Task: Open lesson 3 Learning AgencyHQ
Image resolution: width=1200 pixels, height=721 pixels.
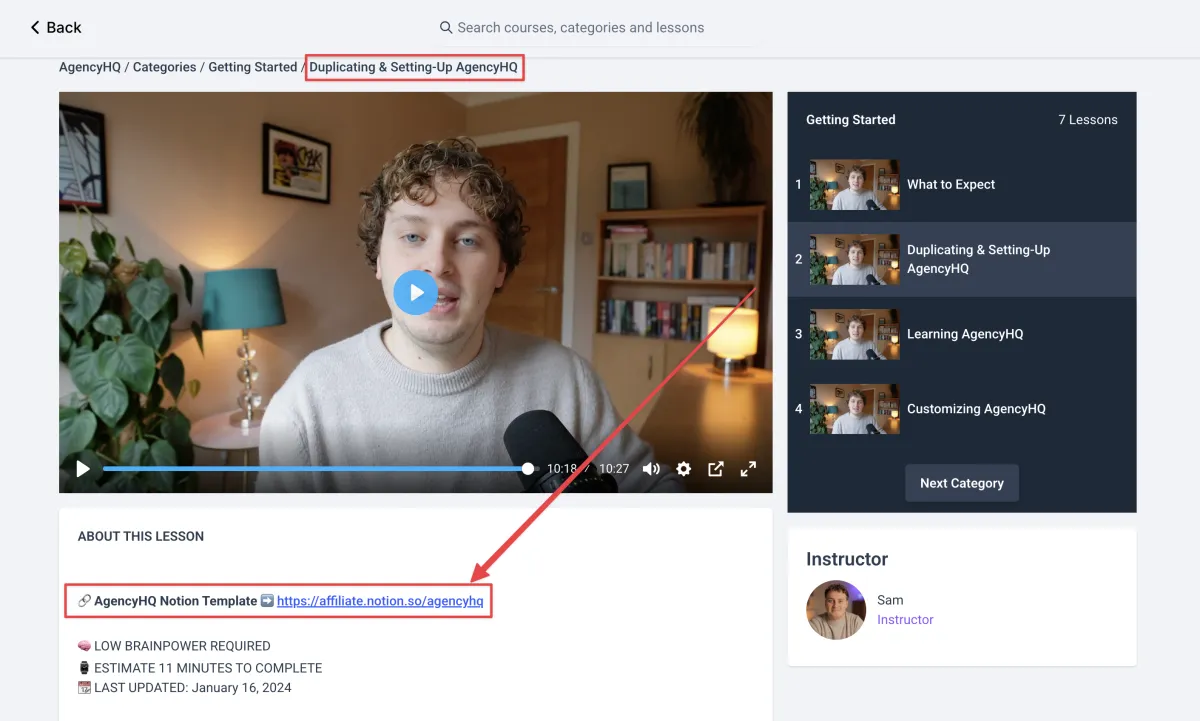Action: (962, 334)
